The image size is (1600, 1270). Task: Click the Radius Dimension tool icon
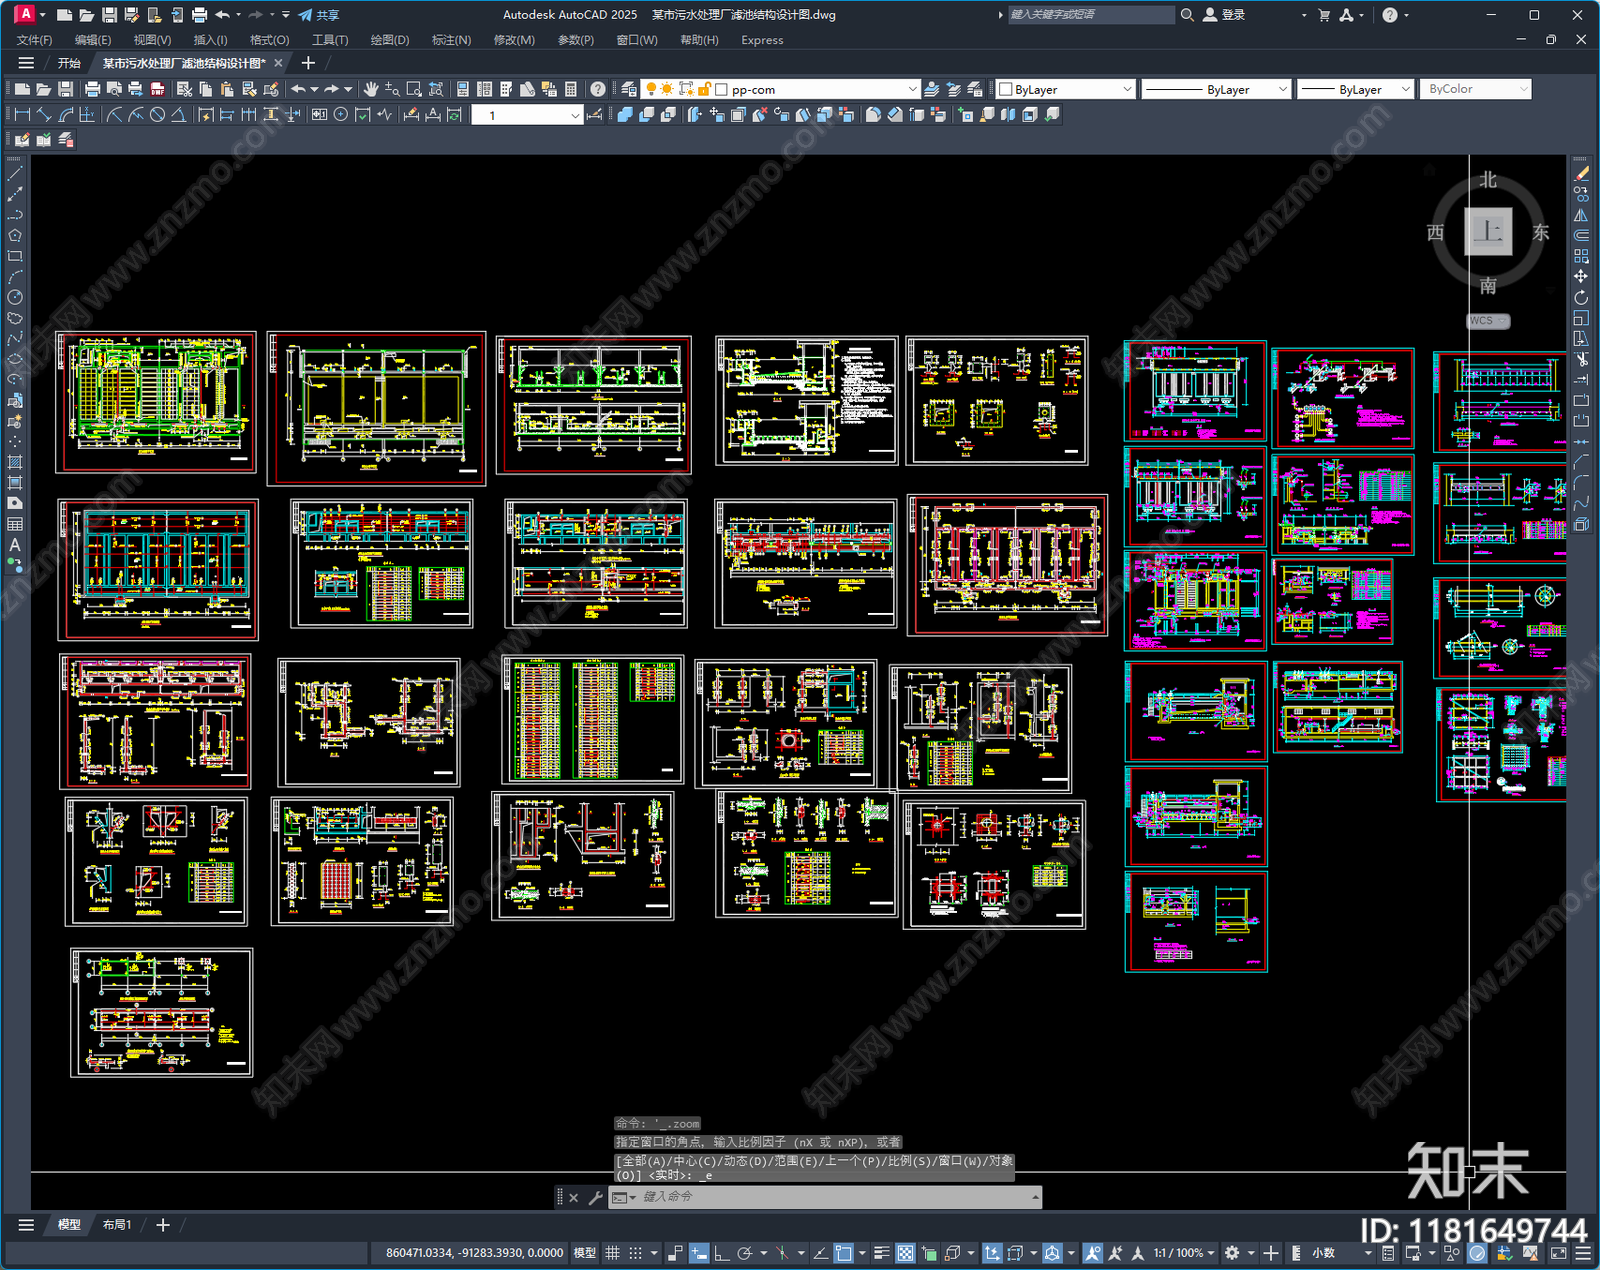[x=114, y=115]
